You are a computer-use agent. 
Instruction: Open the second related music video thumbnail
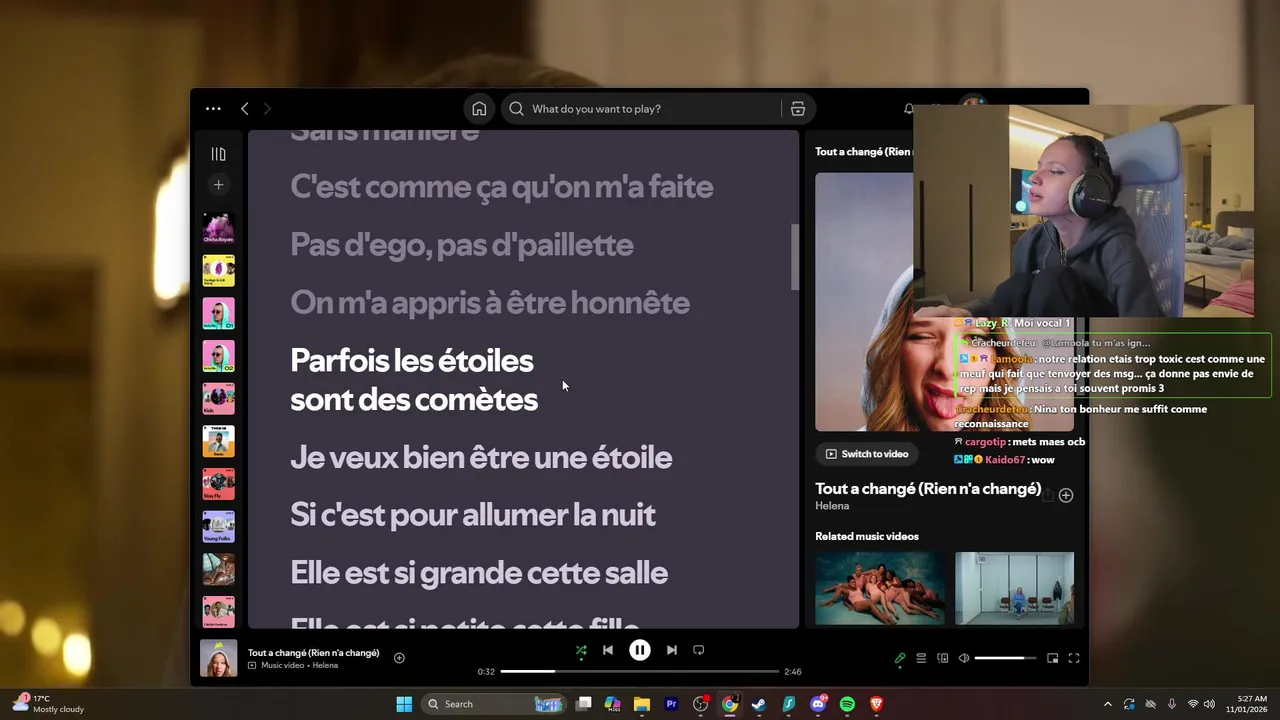pos(1014,588)
